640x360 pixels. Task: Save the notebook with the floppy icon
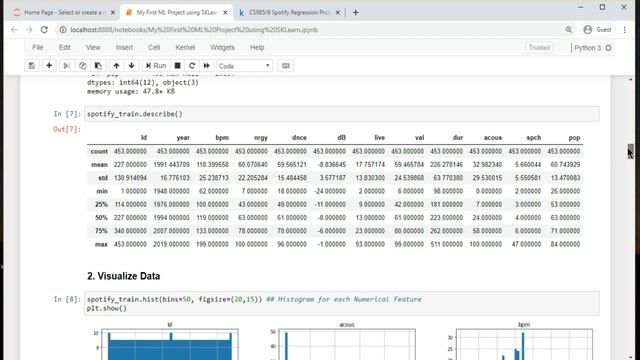[31, 66]
